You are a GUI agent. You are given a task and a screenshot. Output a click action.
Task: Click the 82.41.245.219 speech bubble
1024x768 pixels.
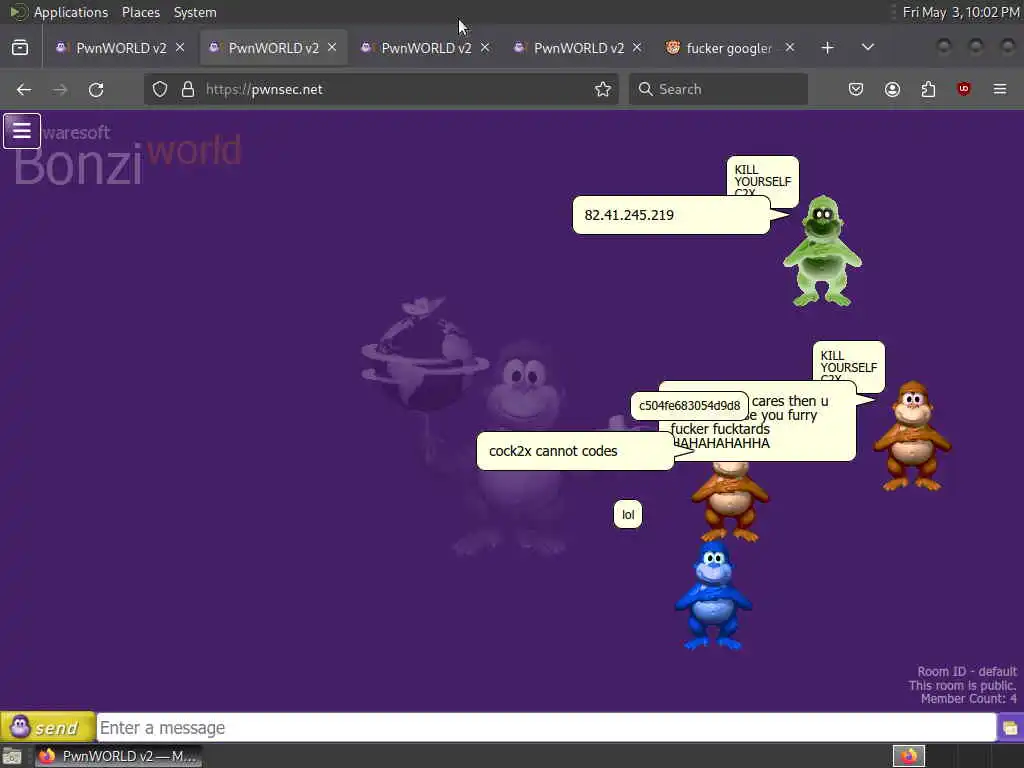click(671, 215)
